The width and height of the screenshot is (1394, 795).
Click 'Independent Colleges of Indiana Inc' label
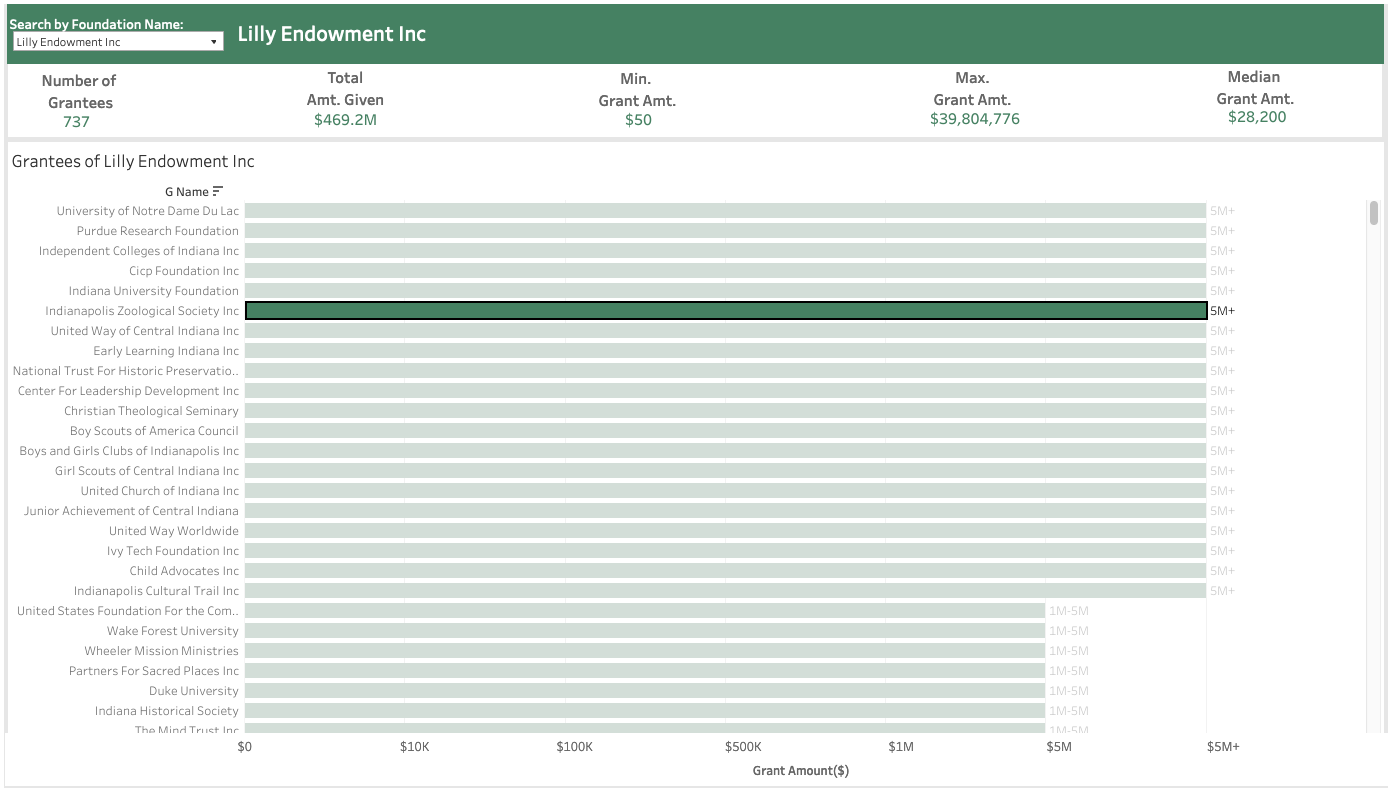(x=139, y=251)
